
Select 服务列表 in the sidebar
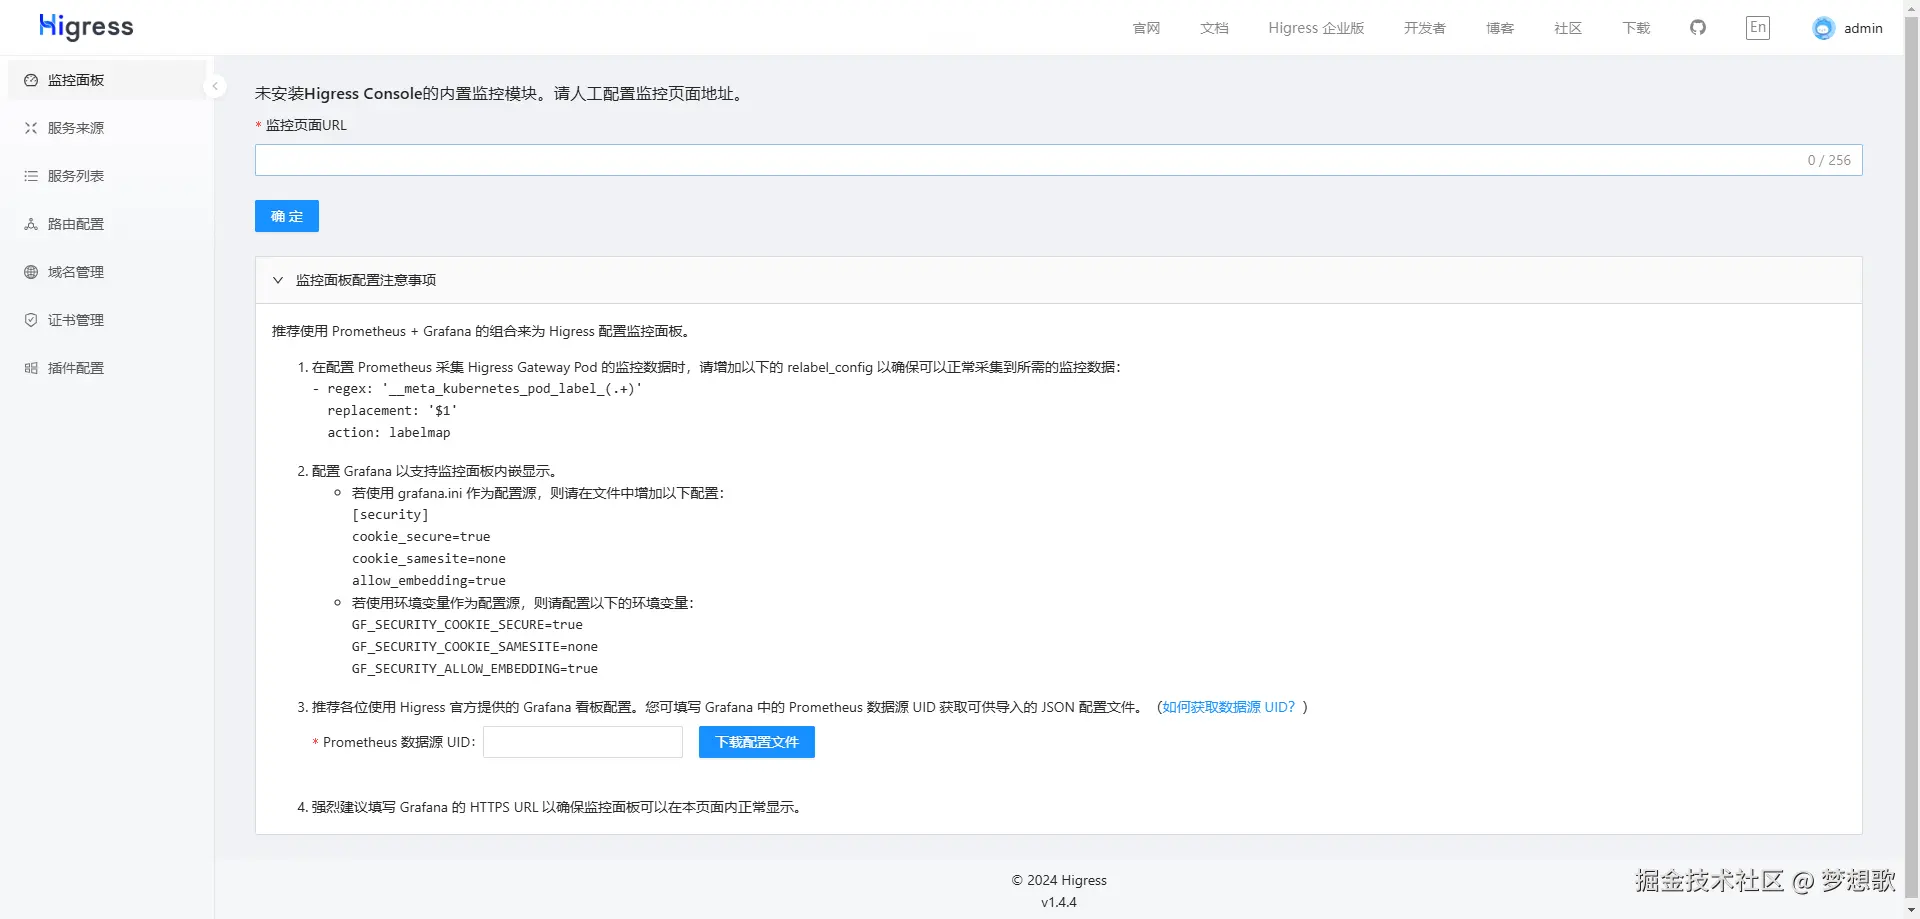(x=107, y=176)
